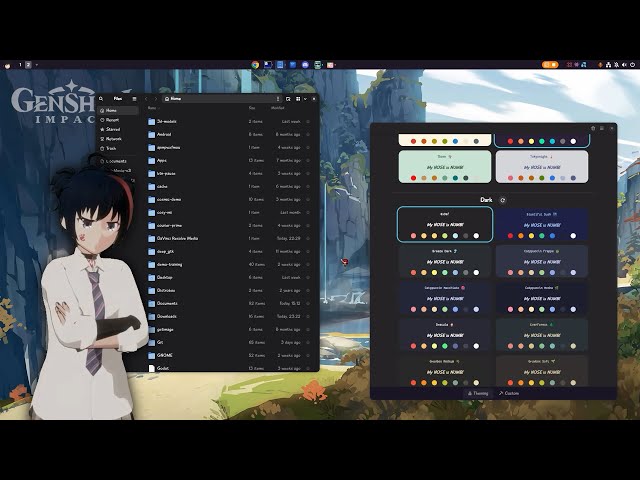Select the Documents folder in file list
The width and height of the screenshot is (640, 480).
[231, 304]
